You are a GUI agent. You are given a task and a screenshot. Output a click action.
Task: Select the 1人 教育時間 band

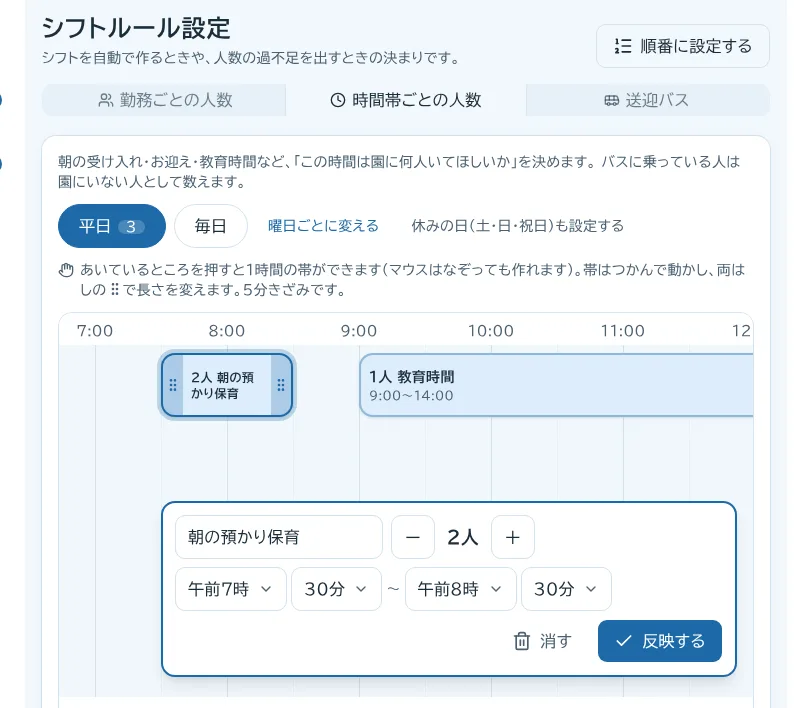tap(556, 385)
